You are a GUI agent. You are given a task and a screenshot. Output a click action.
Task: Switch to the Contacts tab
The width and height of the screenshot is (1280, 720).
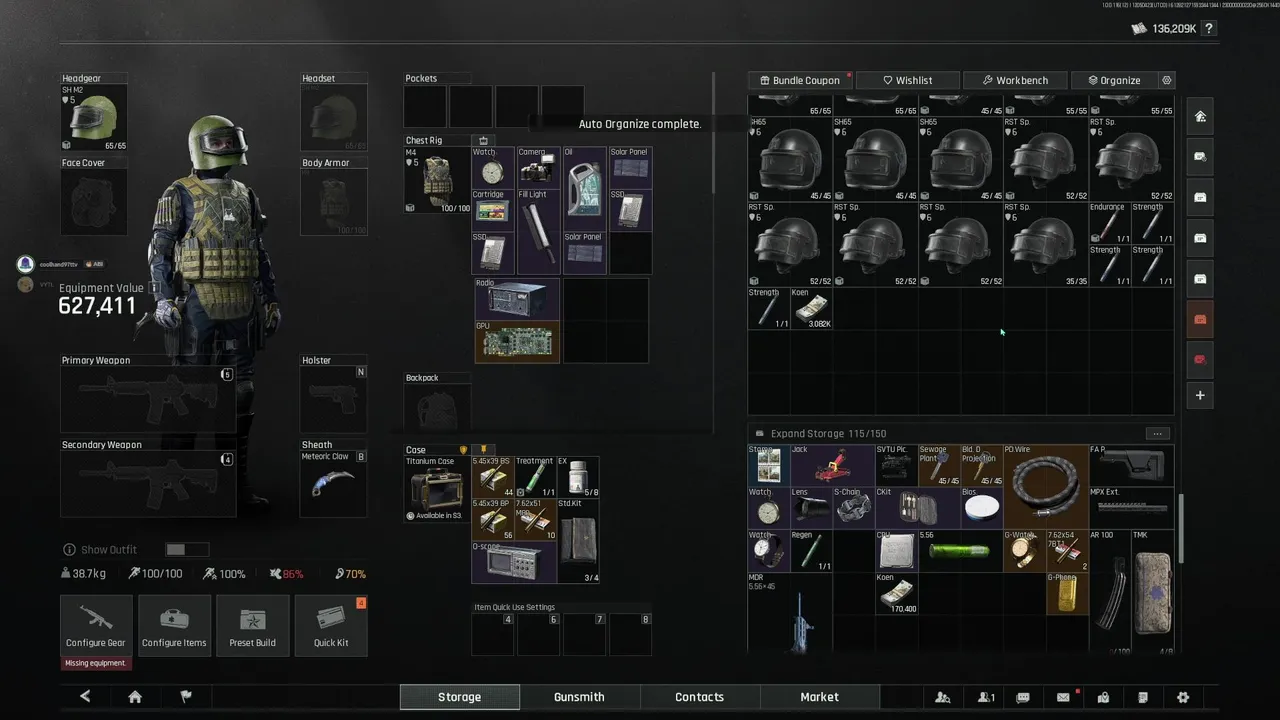pos(699,697)
